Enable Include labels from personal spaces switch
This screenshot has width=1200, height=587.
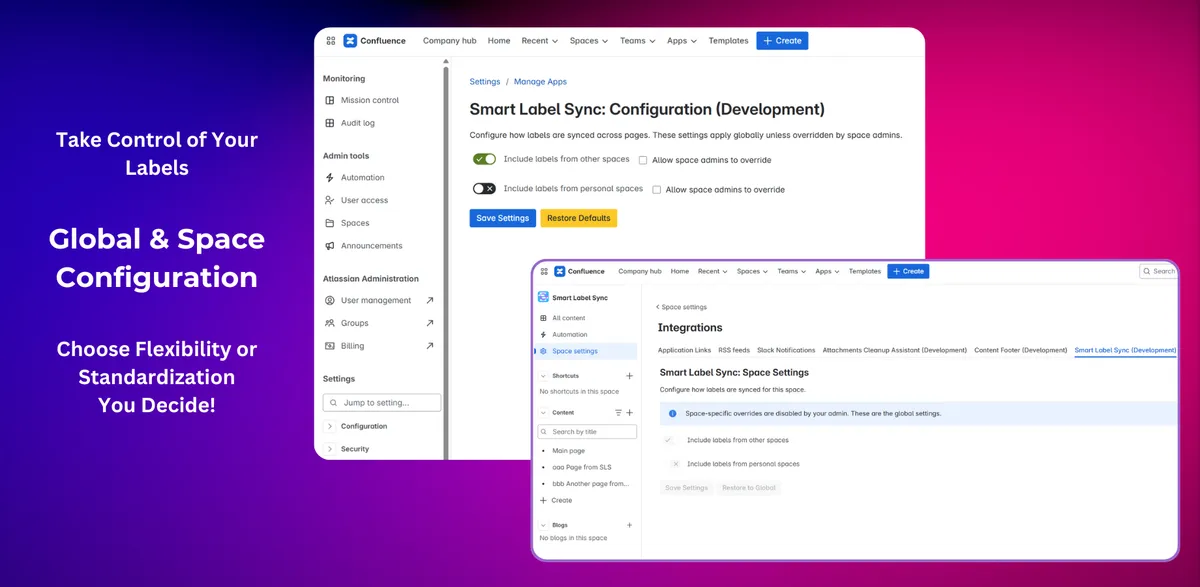(x=485, y=188)
